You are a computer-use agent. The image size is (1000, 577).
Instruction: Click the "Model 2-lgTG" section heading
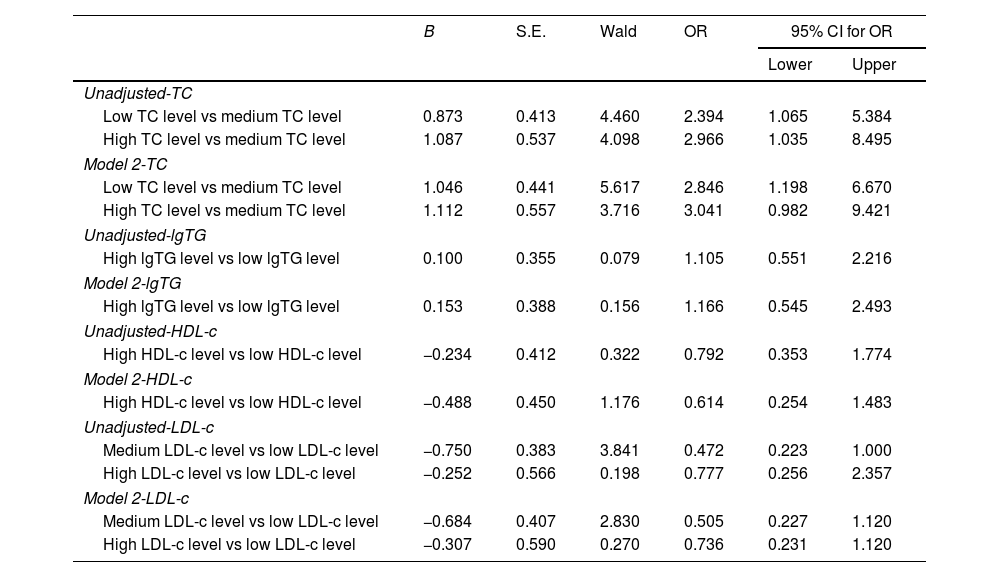(x=132, y=283)
